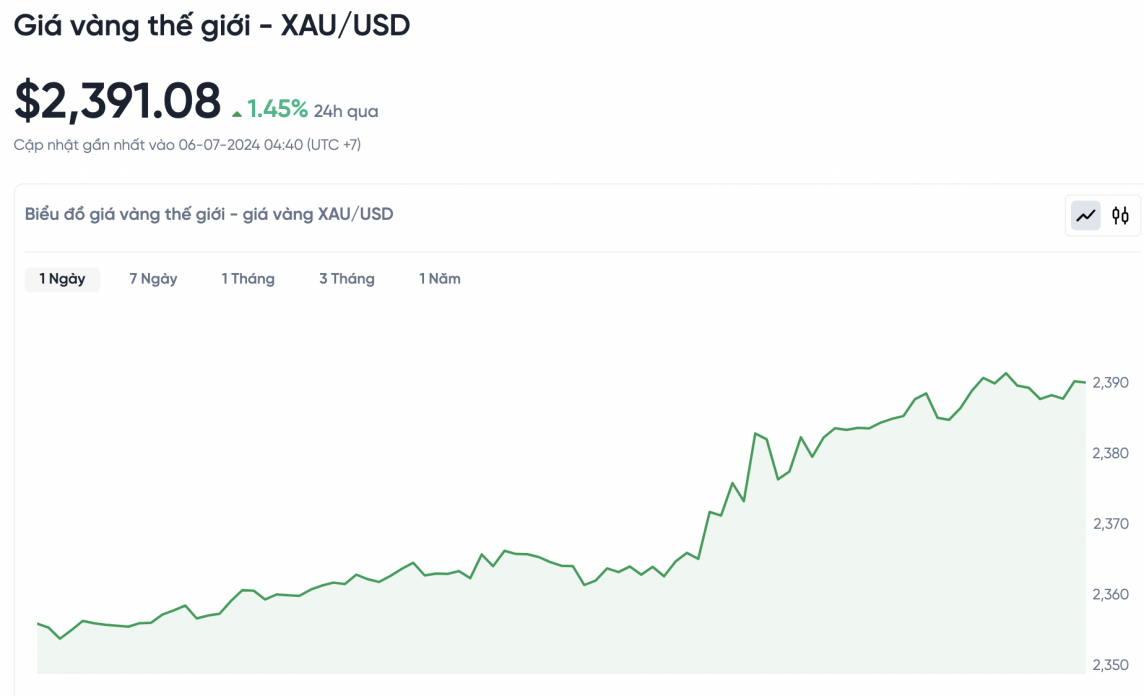Click the 2,390 y-axis label
This screenshot has width=1144, height=696.
tap(1110, 383)
